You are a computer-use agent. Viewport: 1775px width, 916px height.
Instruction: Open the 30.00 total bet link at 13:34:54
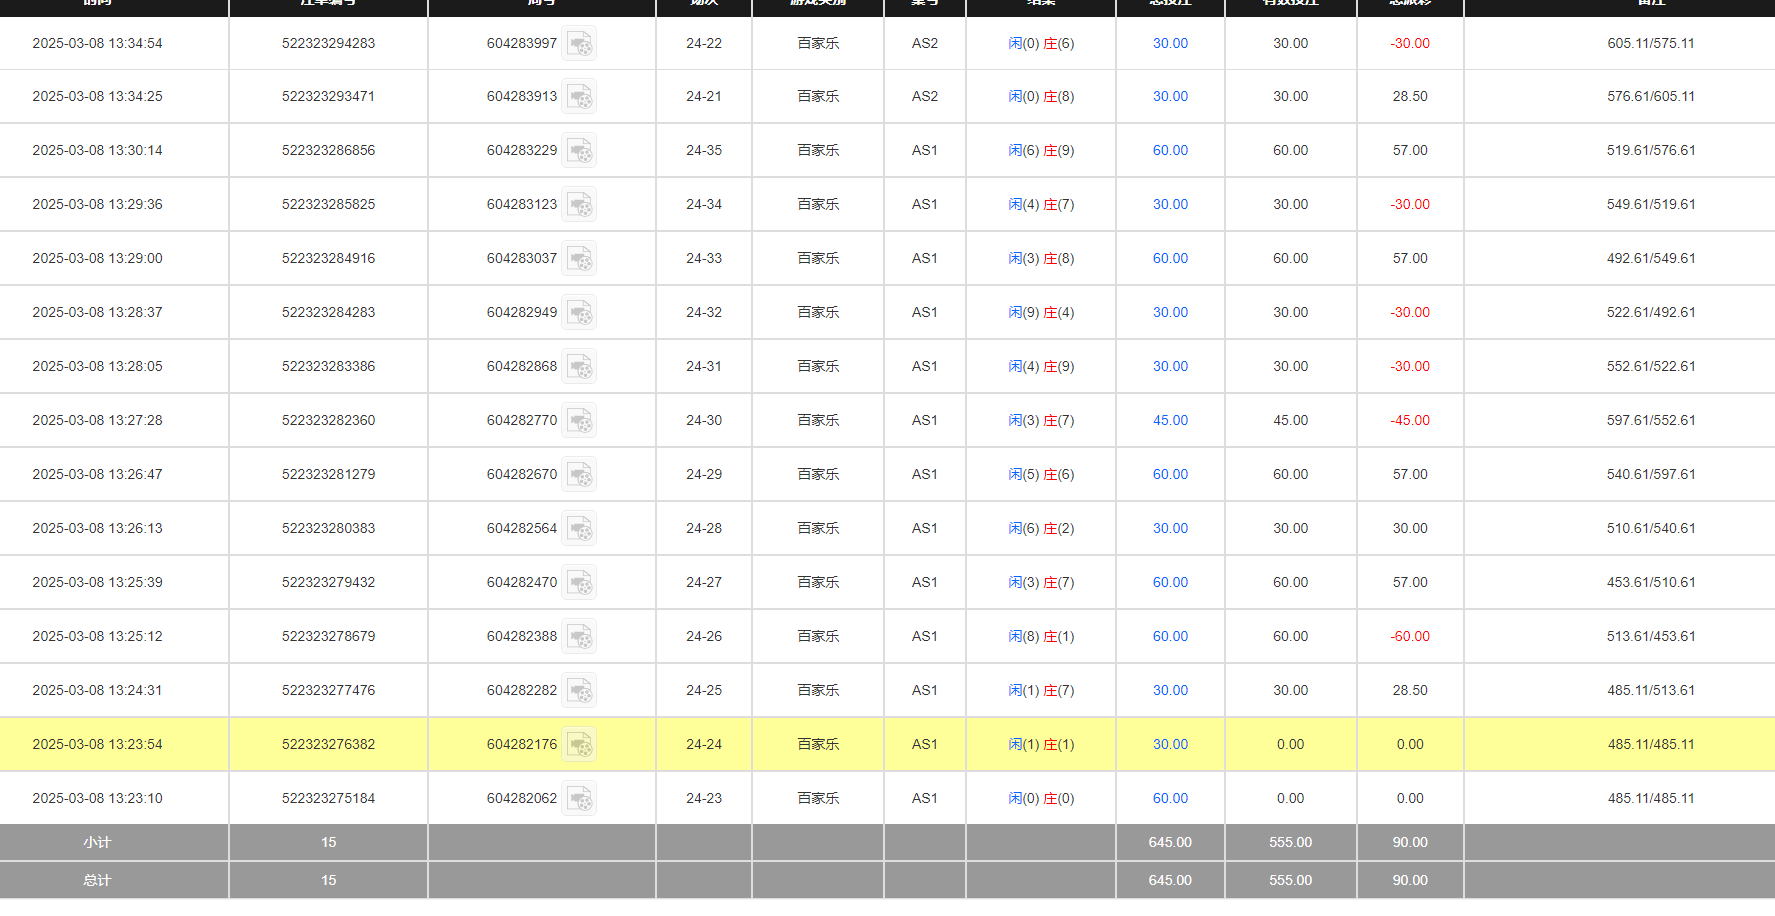(1170, 44)
